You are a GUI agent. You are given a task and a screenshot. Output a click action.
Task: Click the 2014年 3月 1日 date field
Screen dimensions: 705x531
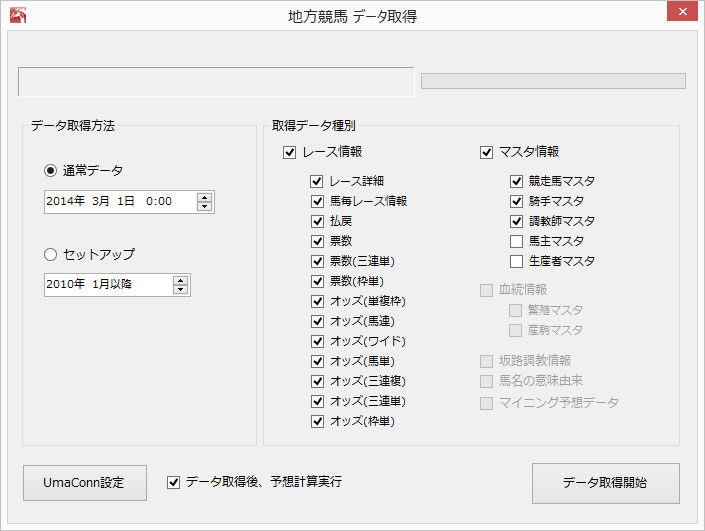(120, 202)
